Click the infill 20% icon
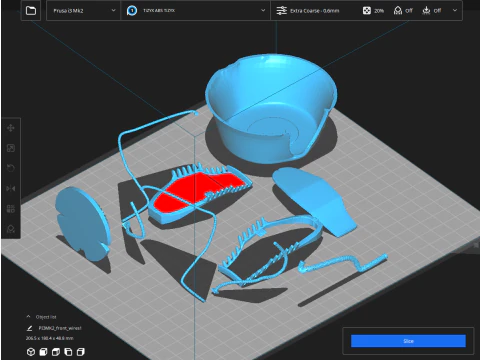The width and height of the screenshot is (480, 360). coord(367,11)
